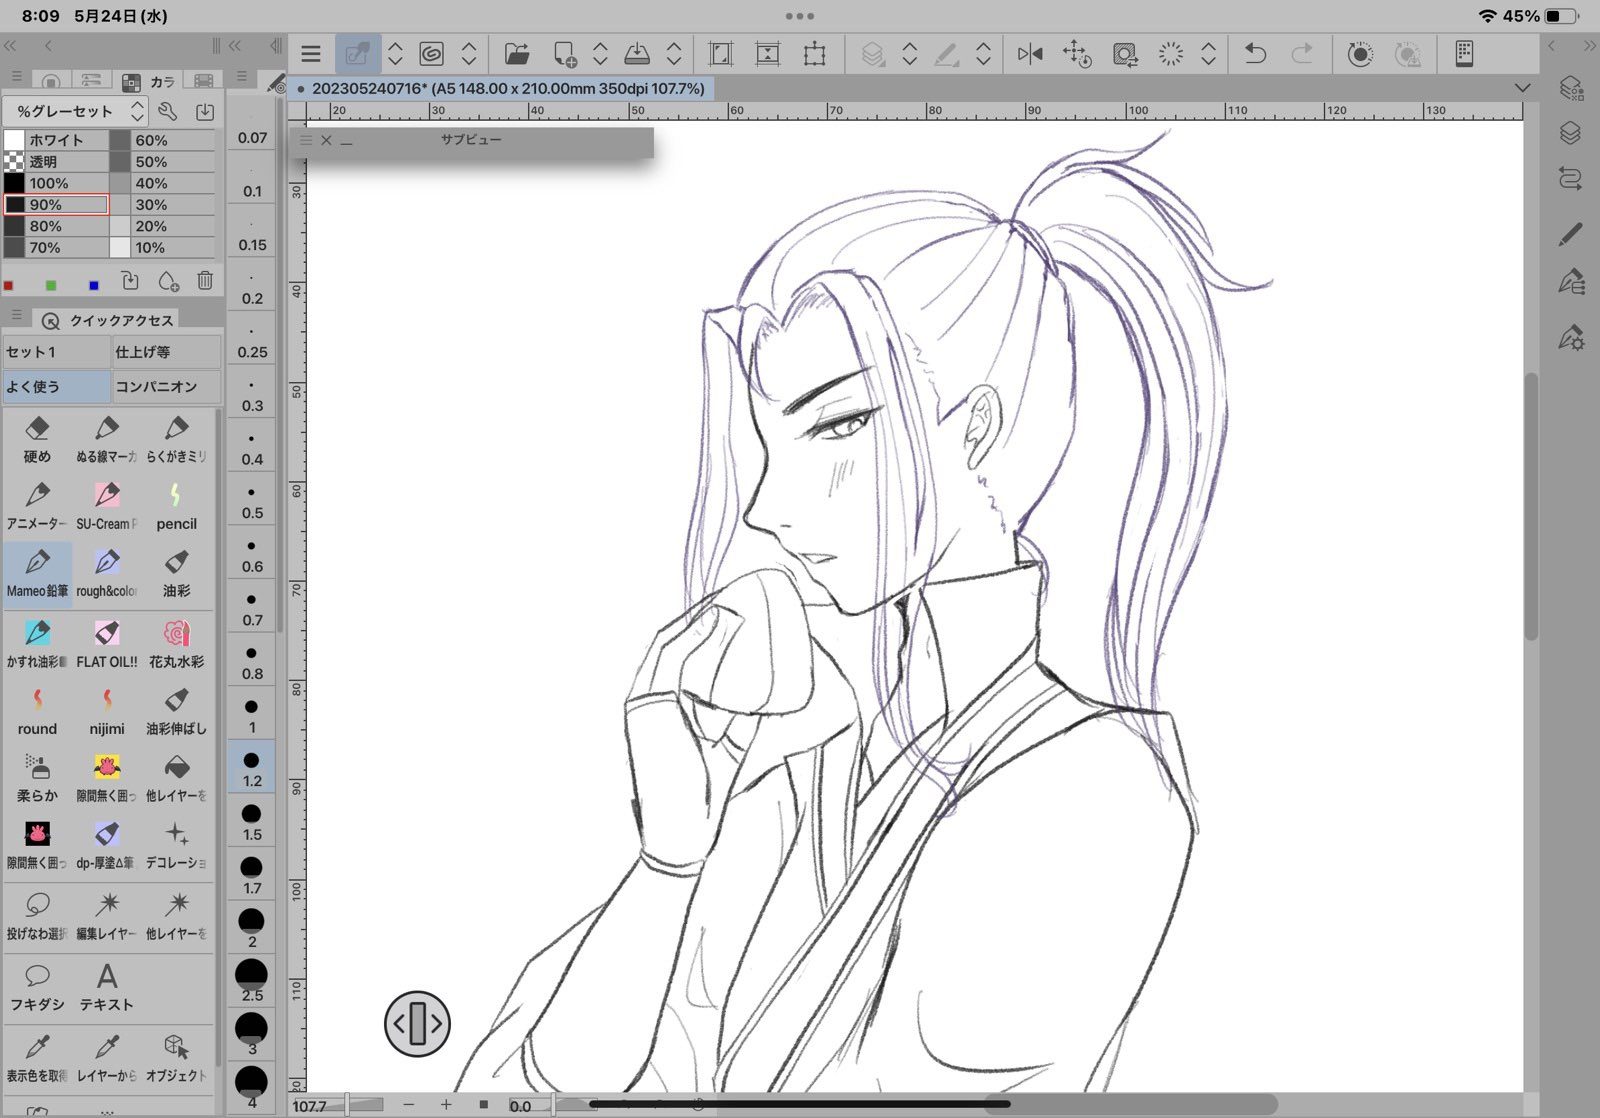
Task: Switch to the コンパニオン tab
Action: [x=166, y=386]
